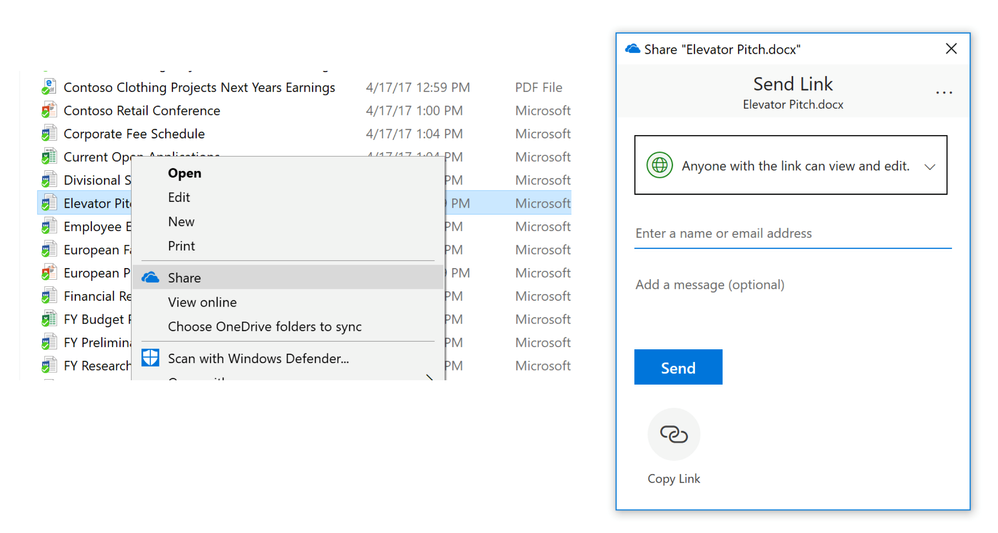
Task: Click the Copy Link chain icon
Action: (674, 435)
